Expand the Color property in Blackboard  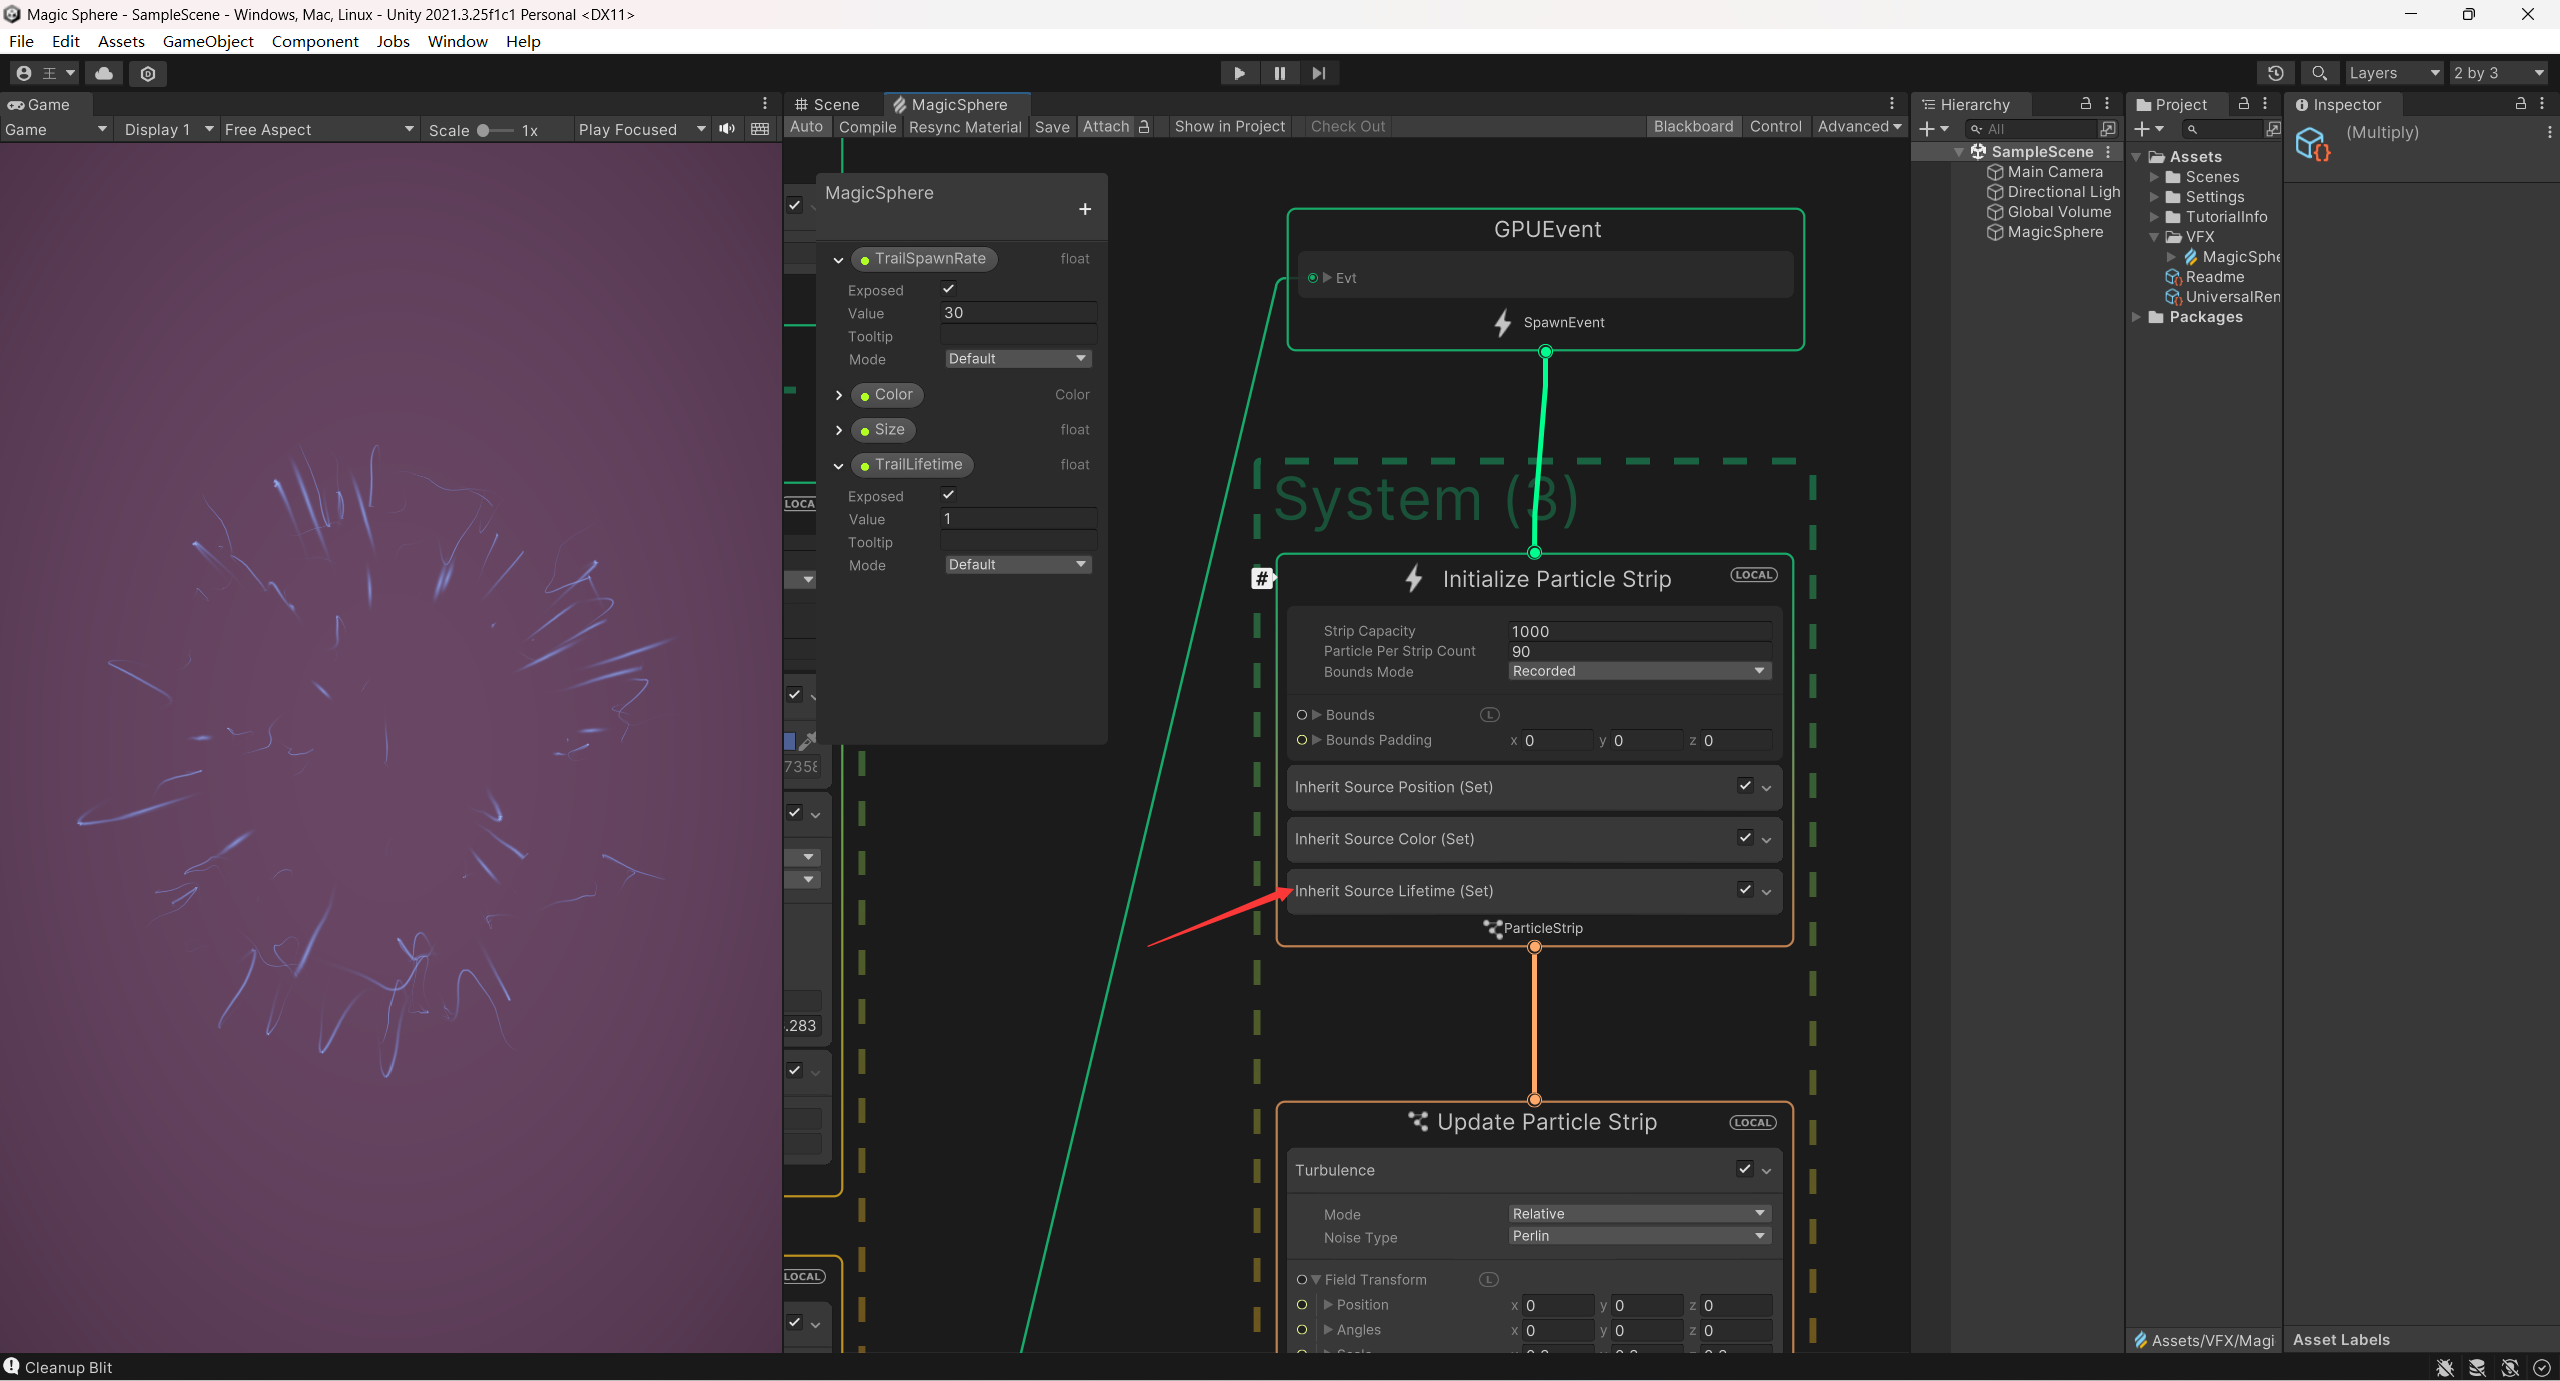pyautogui.click(x=838, y=395)
